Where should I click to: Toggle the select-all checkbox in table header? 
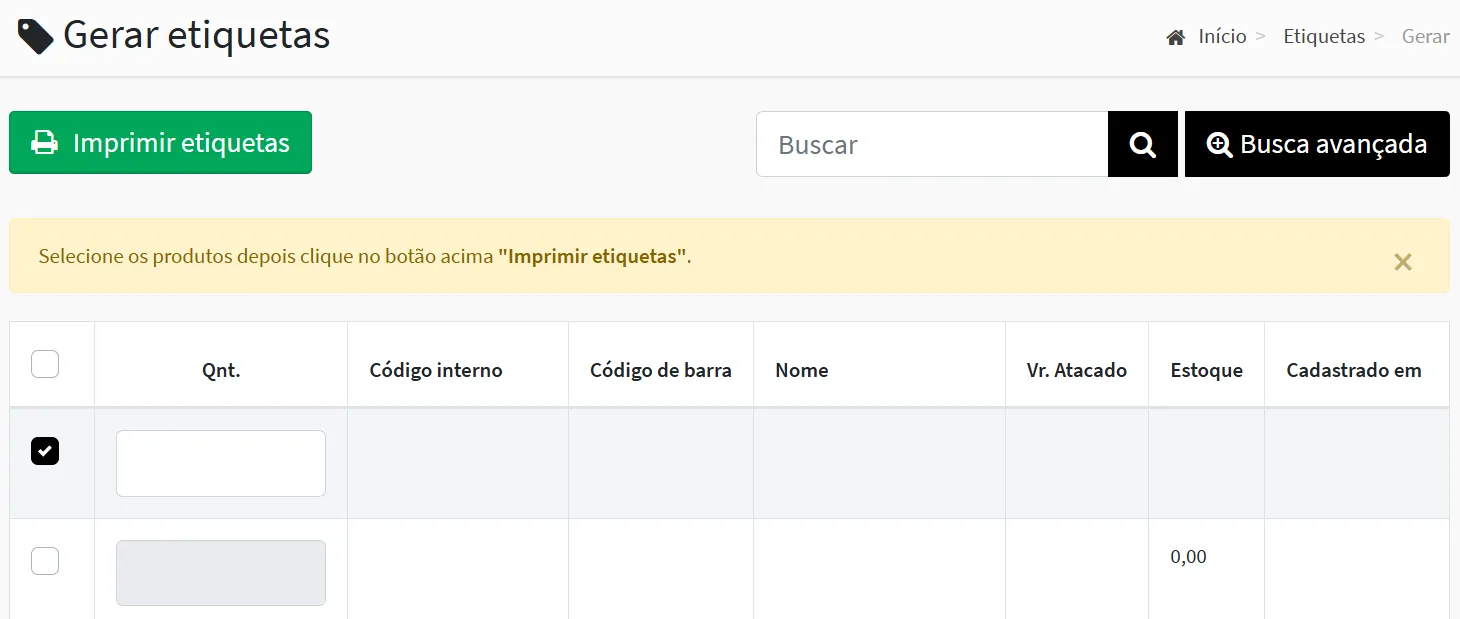click(x=45, y=364)
